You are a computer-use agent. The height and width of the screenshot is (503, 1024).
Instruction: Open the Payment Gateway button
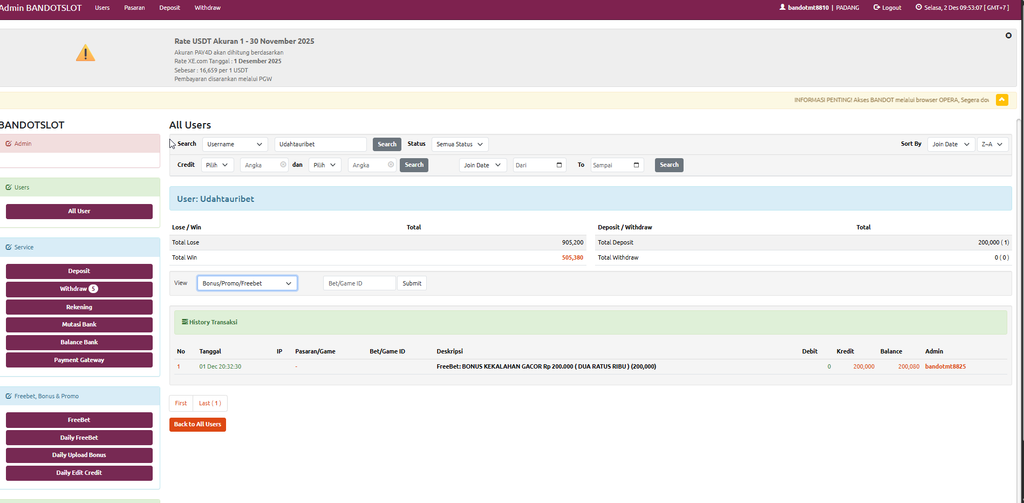[x=79, y=360]
